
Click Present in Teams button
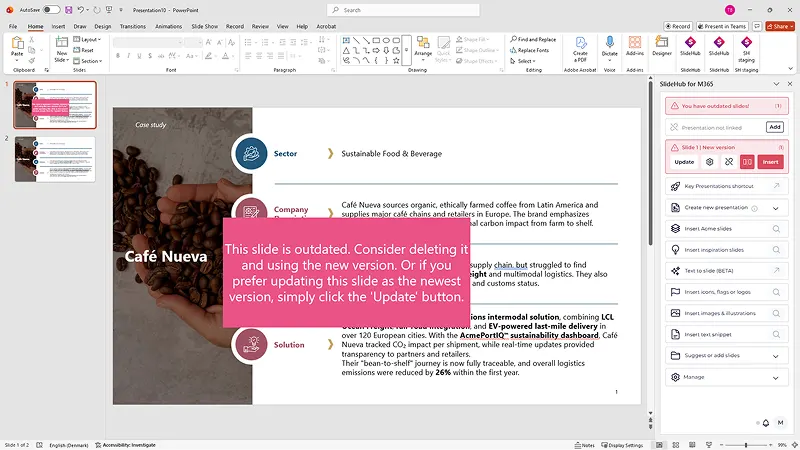tap(723, 26)
